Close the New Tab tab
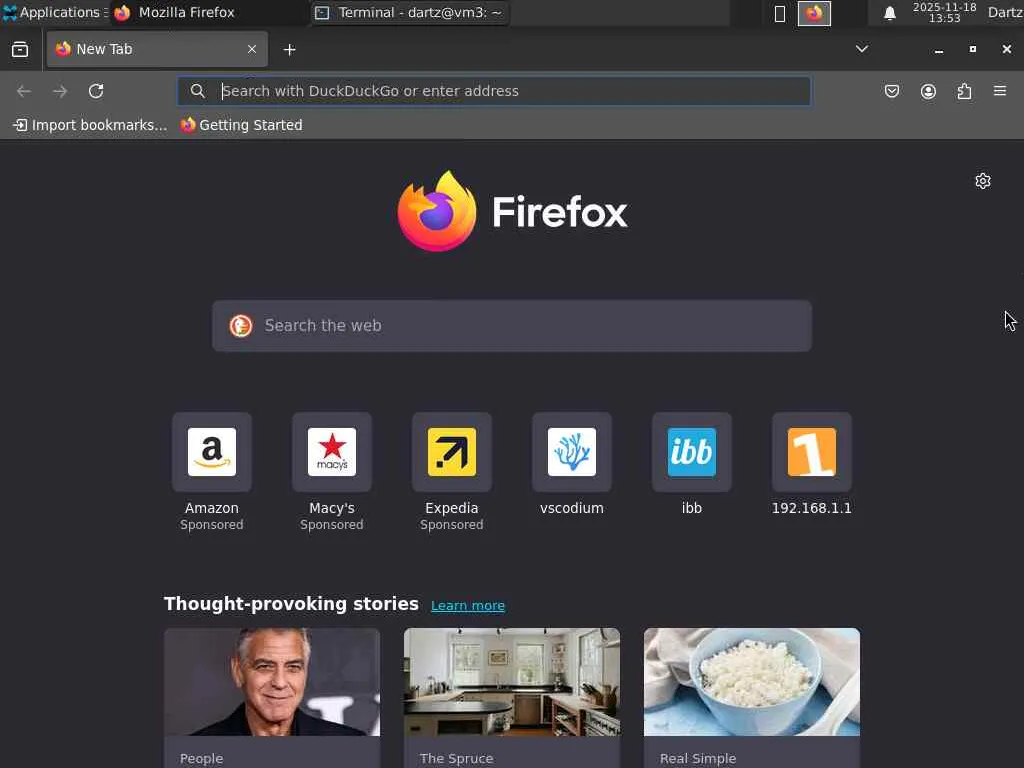This screenshot has height=768, width=1024. click(x=251, y=50)
